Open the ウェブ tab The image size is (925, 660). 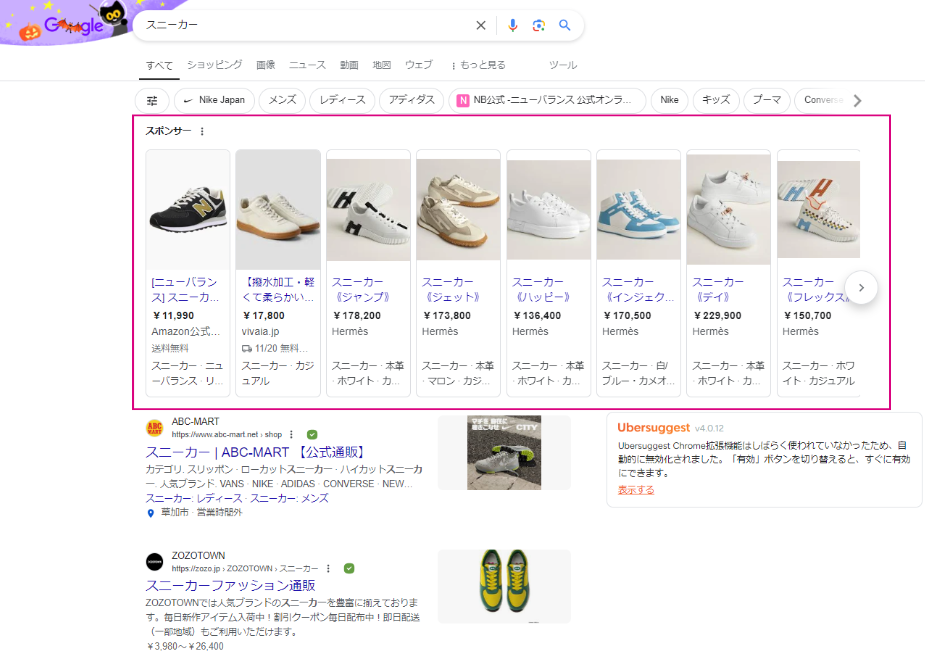point(419,65)
